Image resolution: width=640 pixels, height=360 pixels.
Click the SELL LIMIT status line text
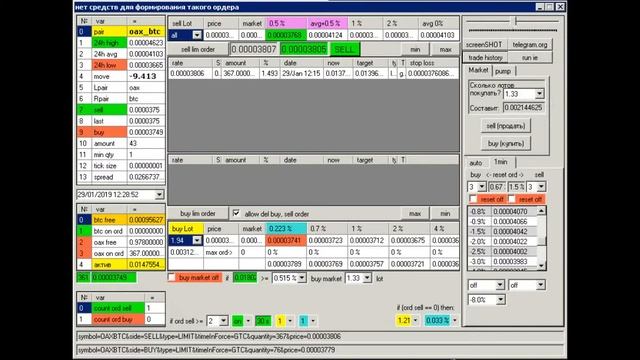pyautogui.click(x=209, y=337)
